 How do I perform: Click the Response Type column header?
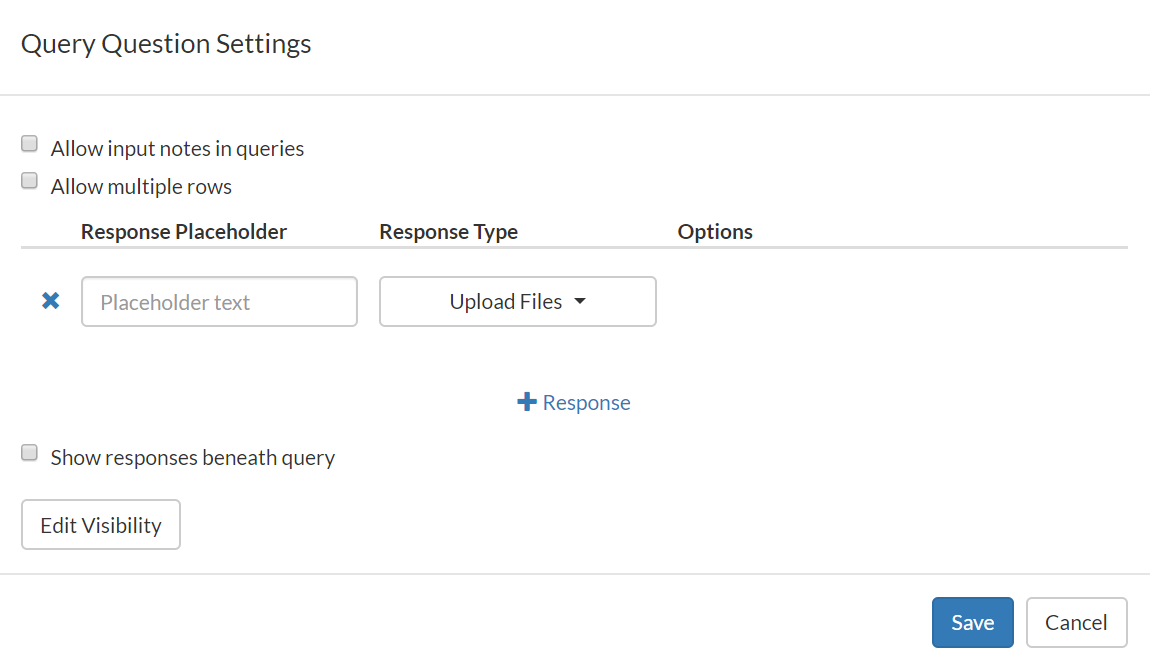(x=448, y=231)
